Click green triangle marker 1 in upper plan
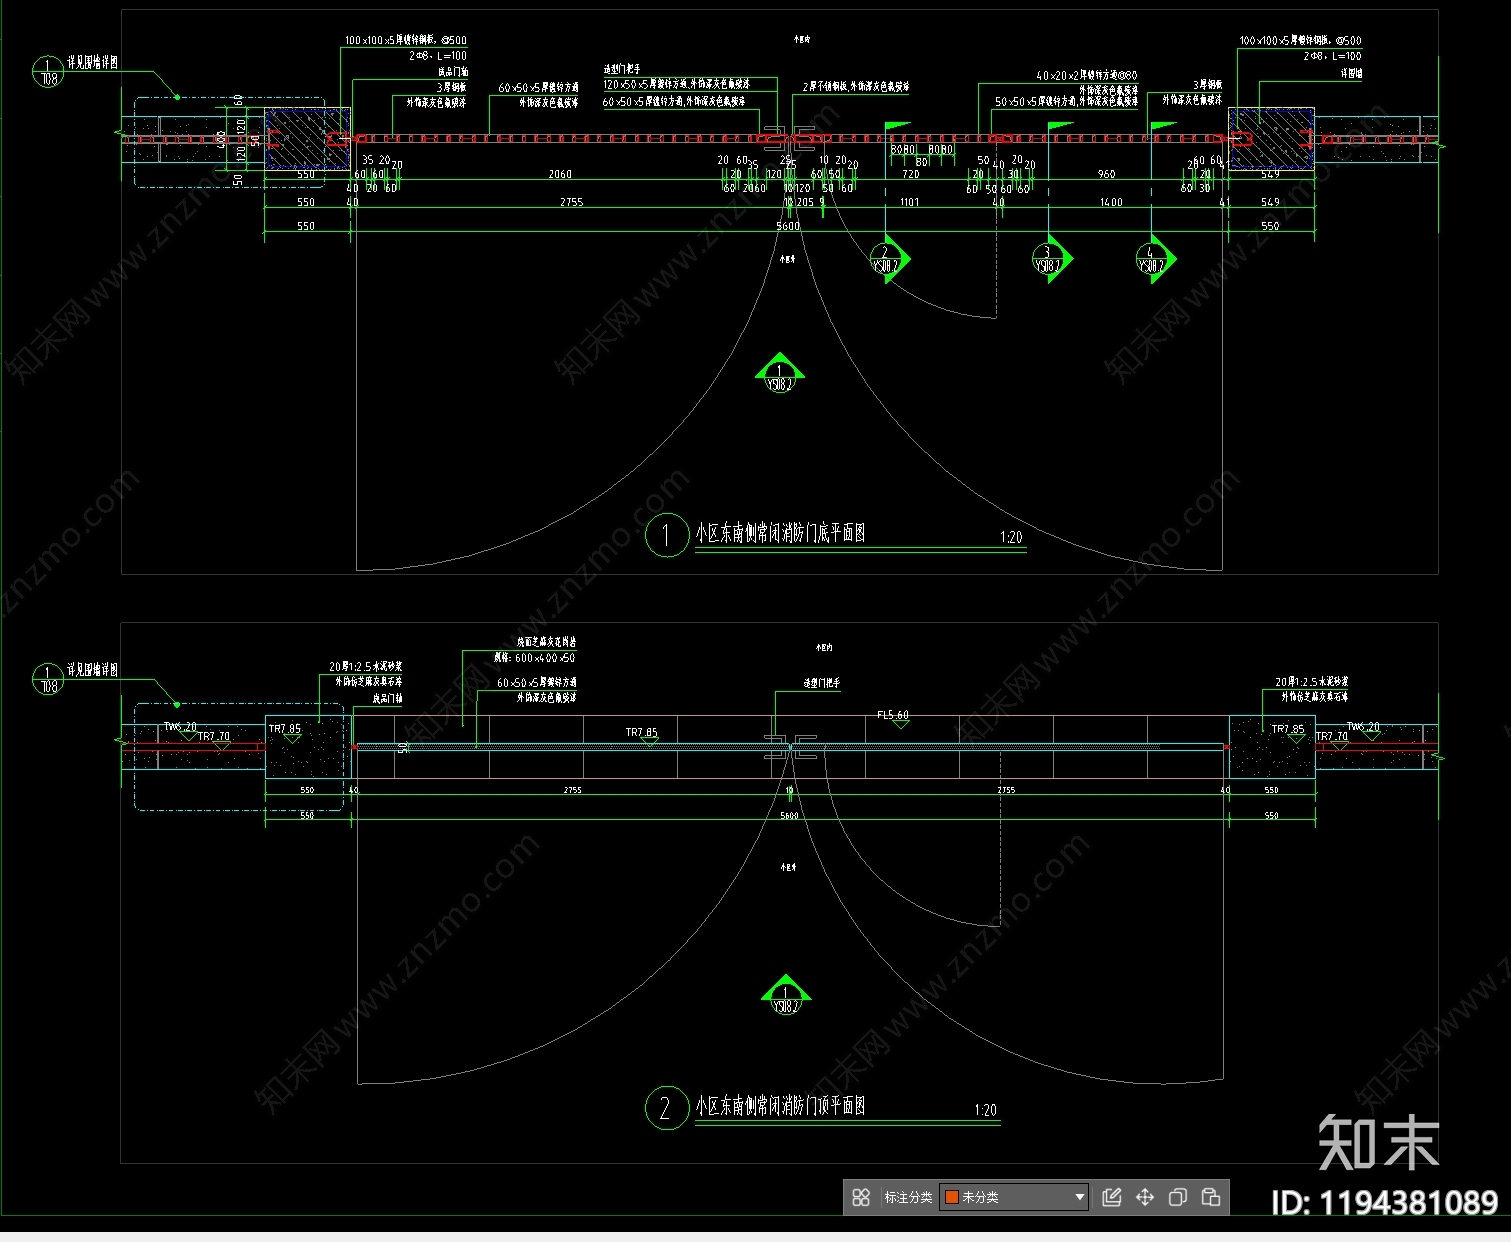 tap(779, 375)
